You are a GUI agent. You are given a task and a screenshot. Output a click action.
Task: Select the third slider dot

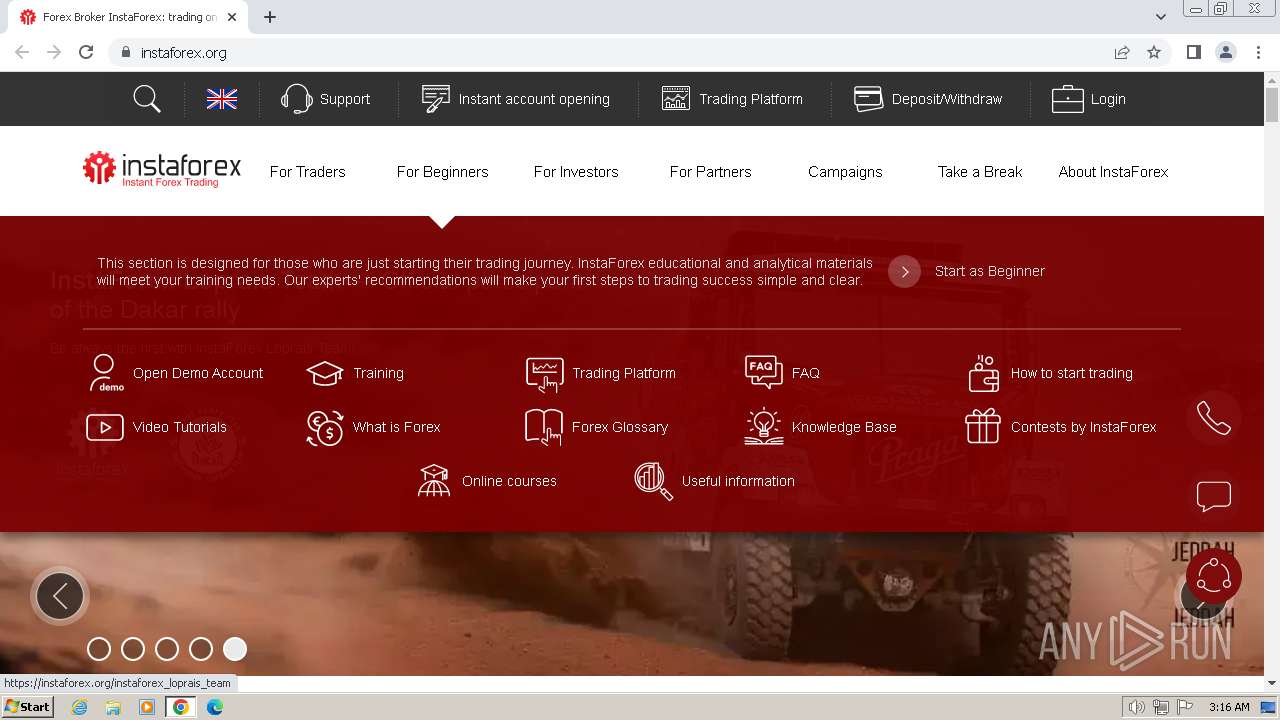[167, 649]
